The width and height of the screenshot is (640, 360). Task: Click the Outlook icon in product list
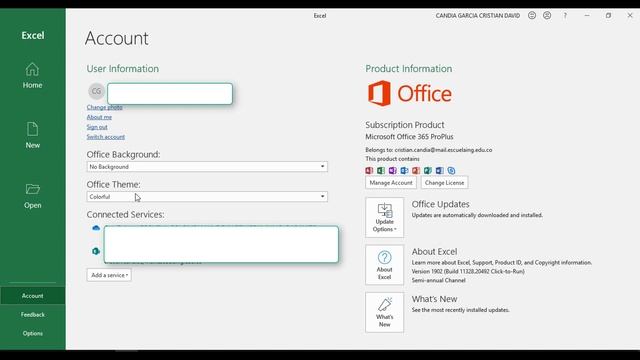[404, 171]
